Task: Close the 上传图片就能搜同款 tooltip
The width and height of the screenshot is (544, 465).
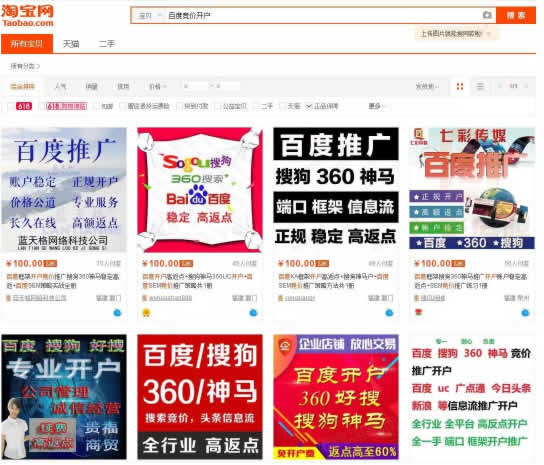Action: [x=489, y=34]
